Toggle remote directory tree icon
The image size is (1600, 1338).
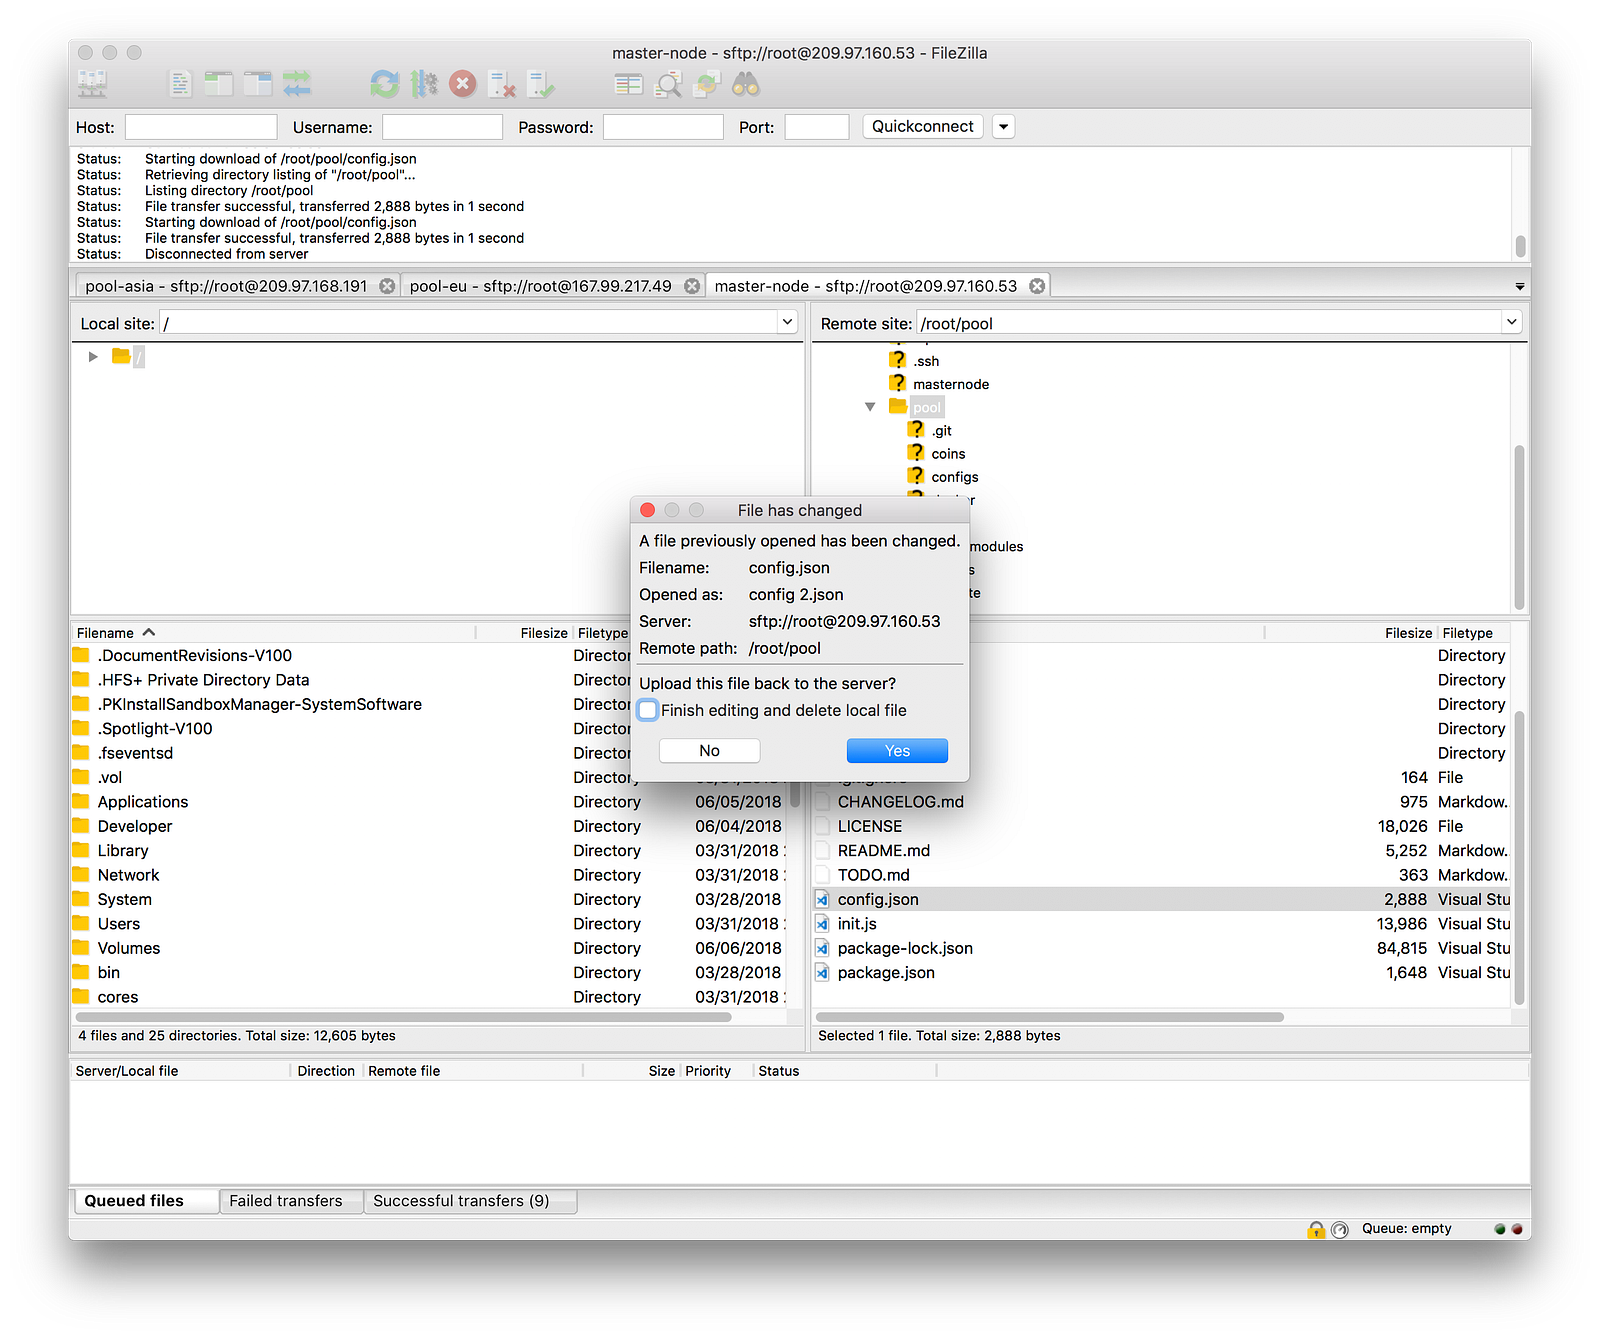pyautogui.click(x=258, y=84)
